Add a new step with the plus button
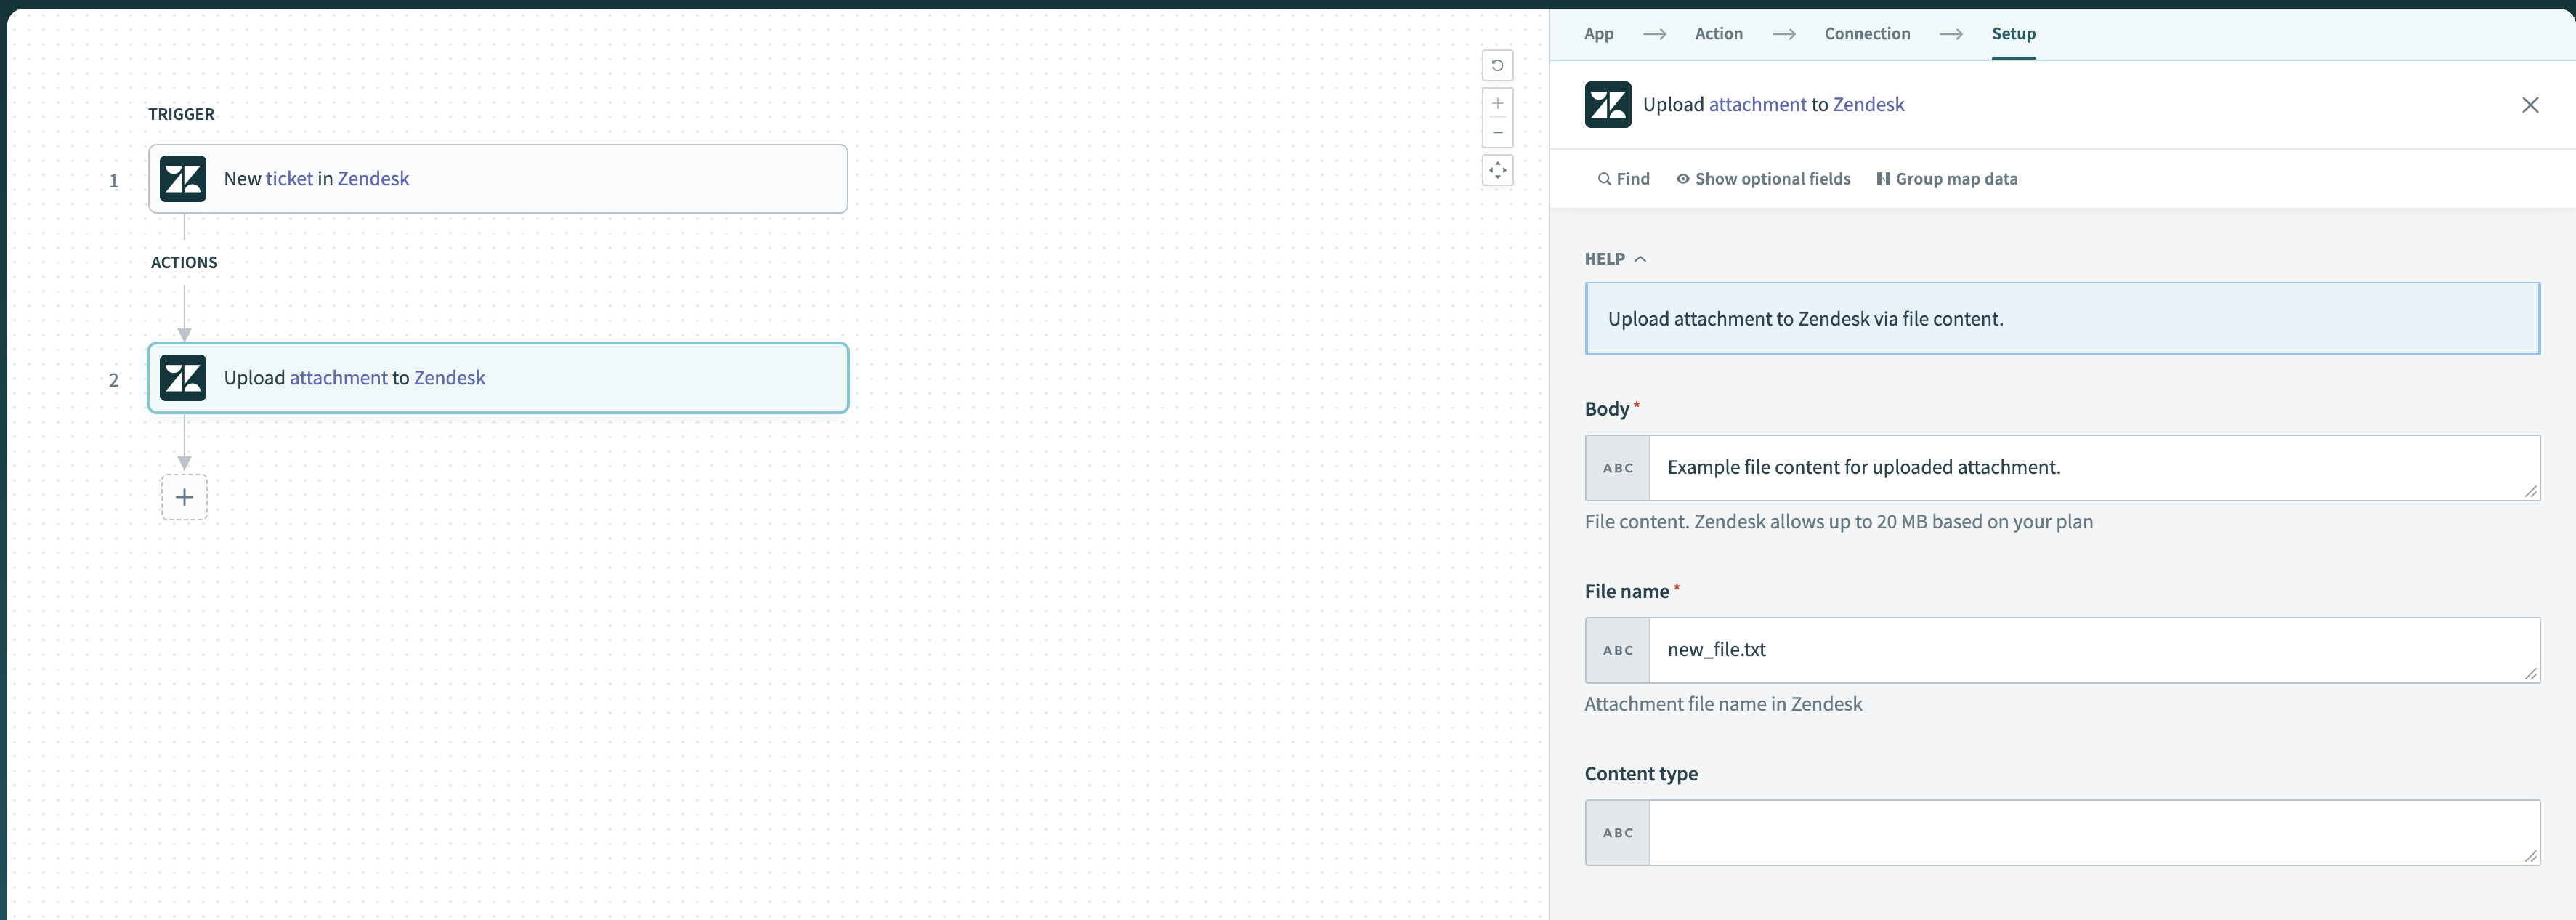This screenshot has width=2576, height=920. pos(184,496)
